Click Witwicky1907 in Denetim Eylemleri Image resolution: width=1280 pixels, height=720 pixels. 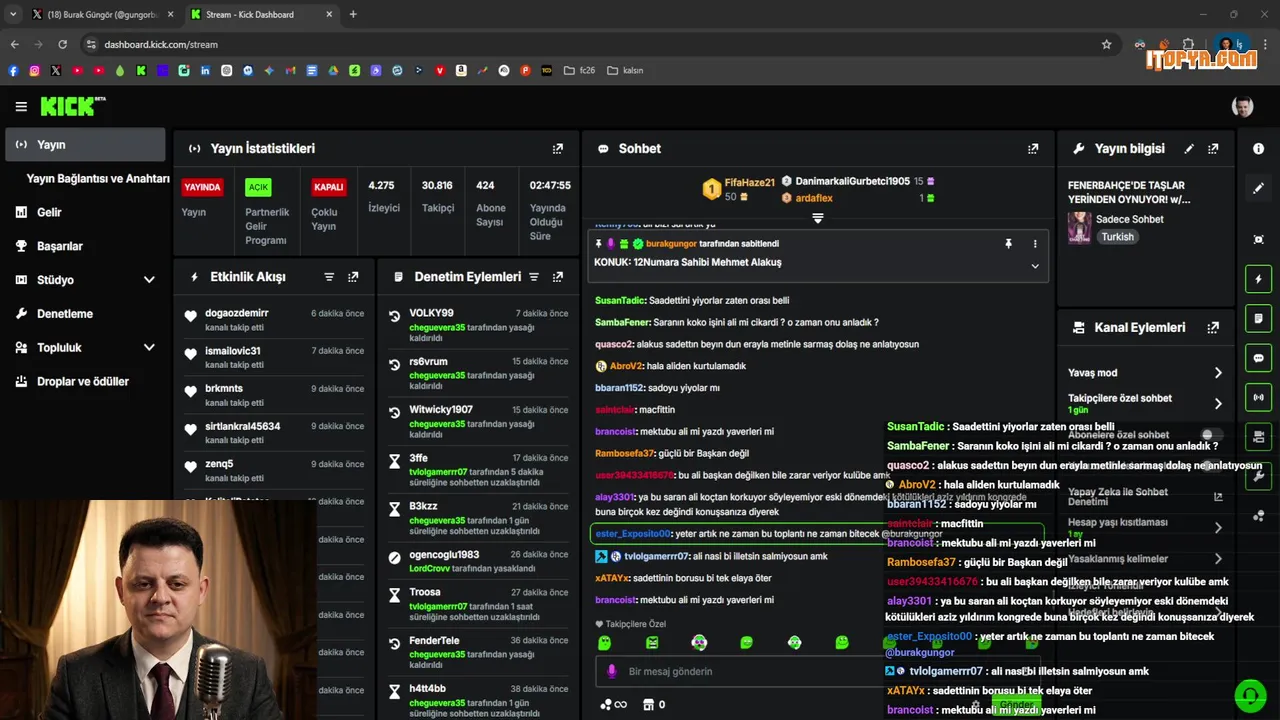441,410
